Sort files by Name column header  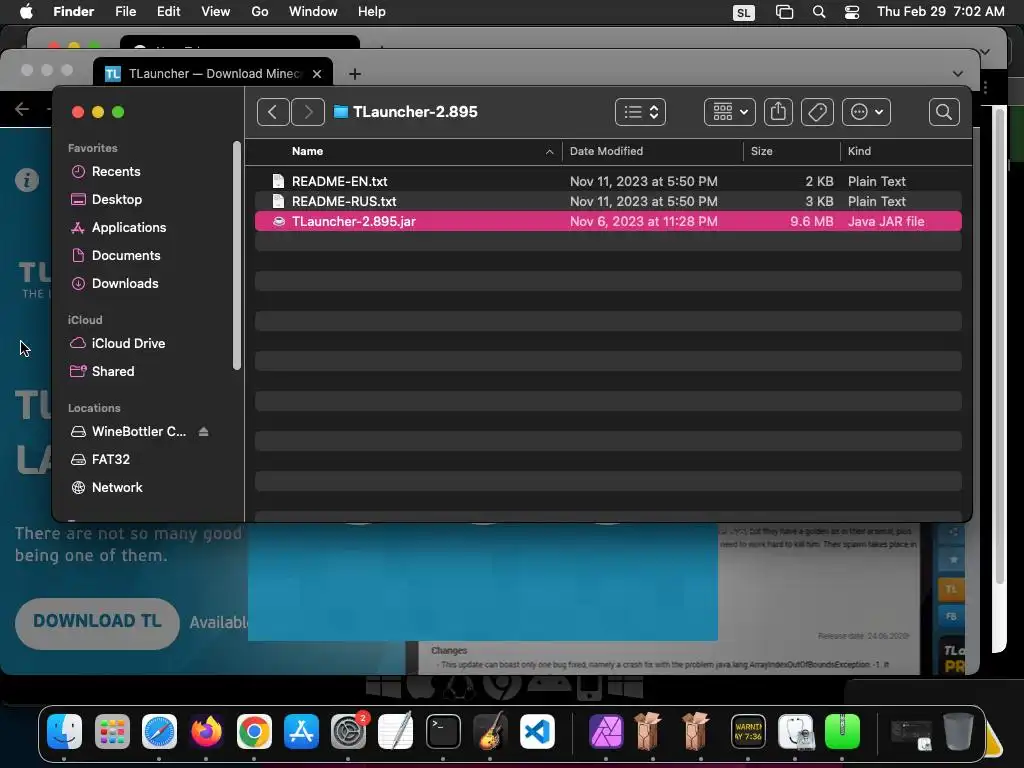[308, 151]
